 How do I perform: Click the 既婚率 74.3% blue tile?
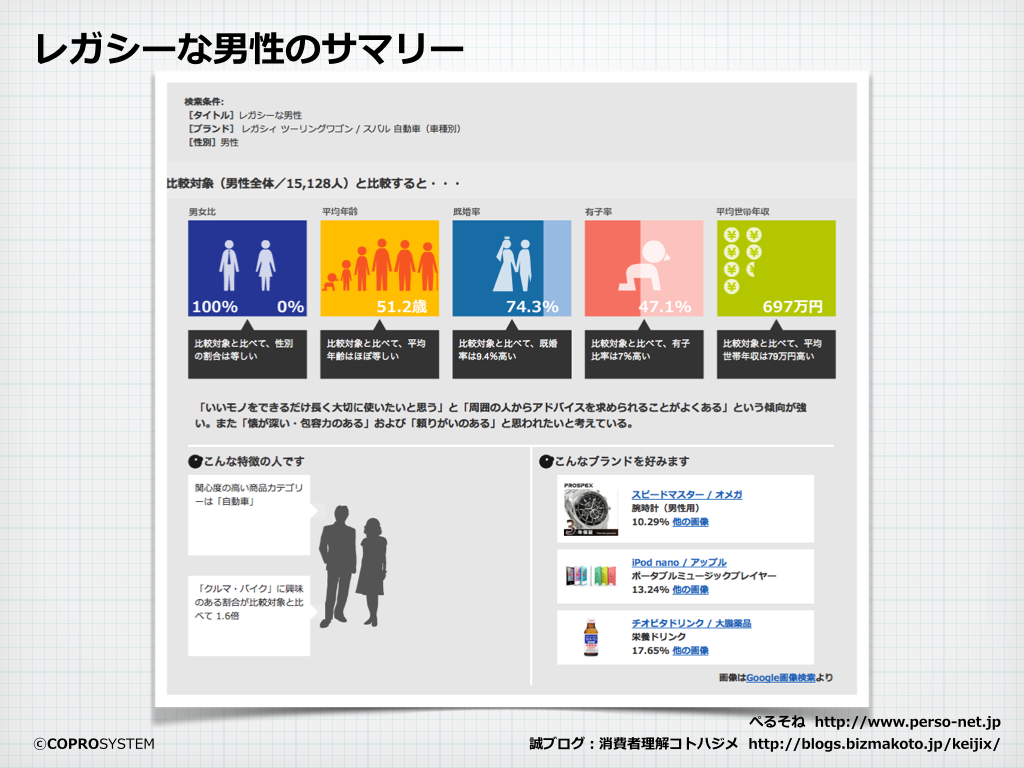(511, 268)
